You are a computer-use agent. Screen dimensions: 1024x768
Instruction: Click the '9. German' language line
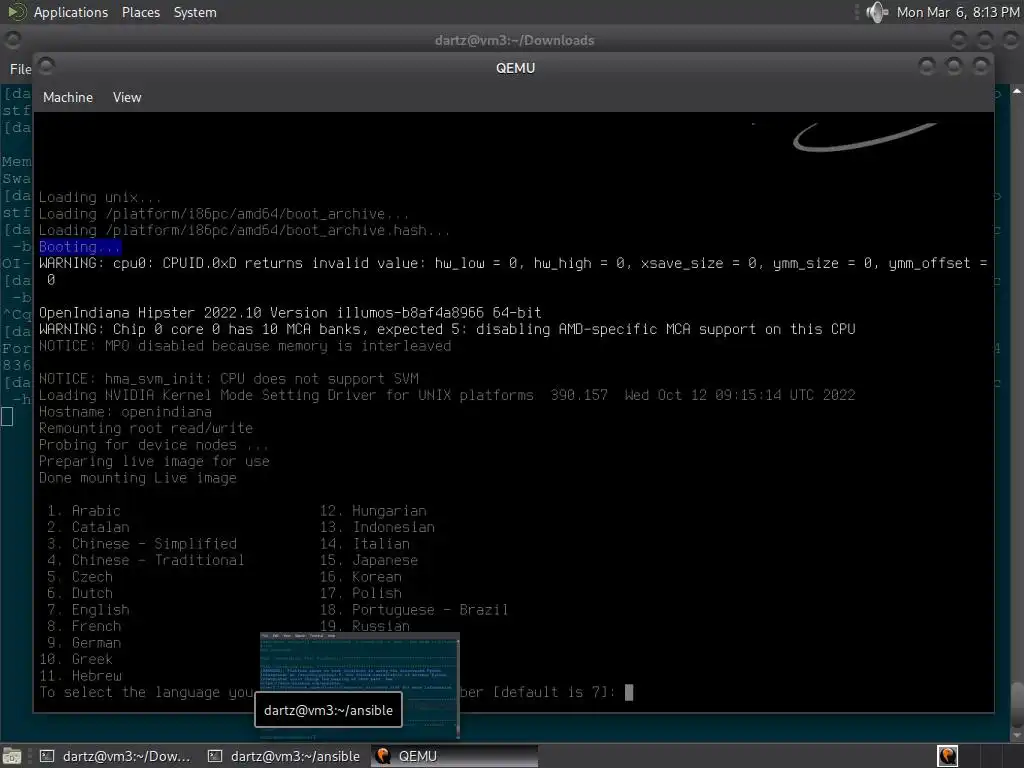(84, 643)
